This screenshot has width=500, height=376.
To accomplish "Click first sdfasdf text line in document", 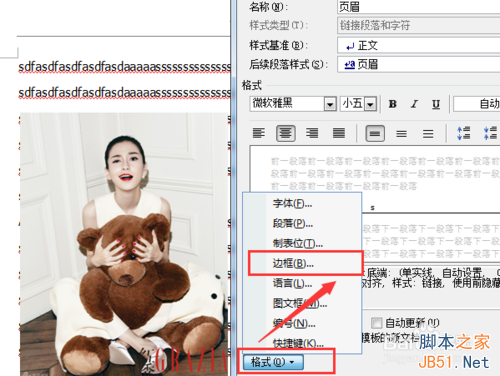I will click(124, 67).
